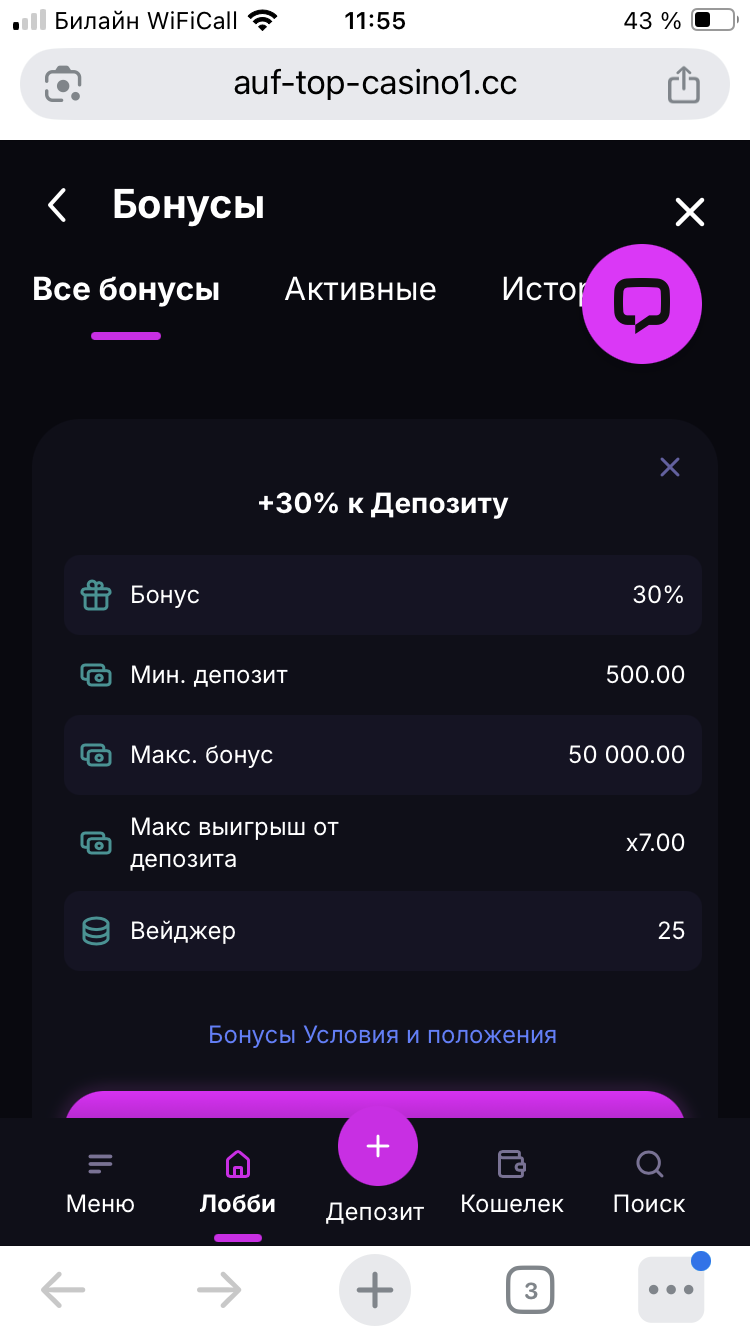Open Бонусы Условия и положения link

(382, 1035)
